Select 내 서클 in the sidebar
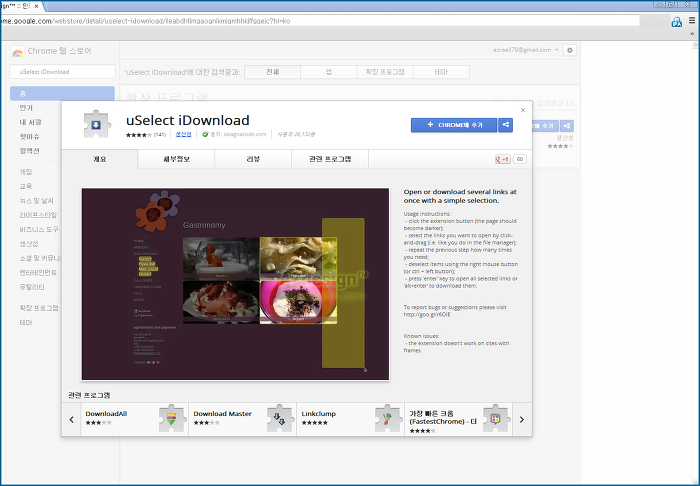Screen dimensions: 700x486 [x=30, y=122]
